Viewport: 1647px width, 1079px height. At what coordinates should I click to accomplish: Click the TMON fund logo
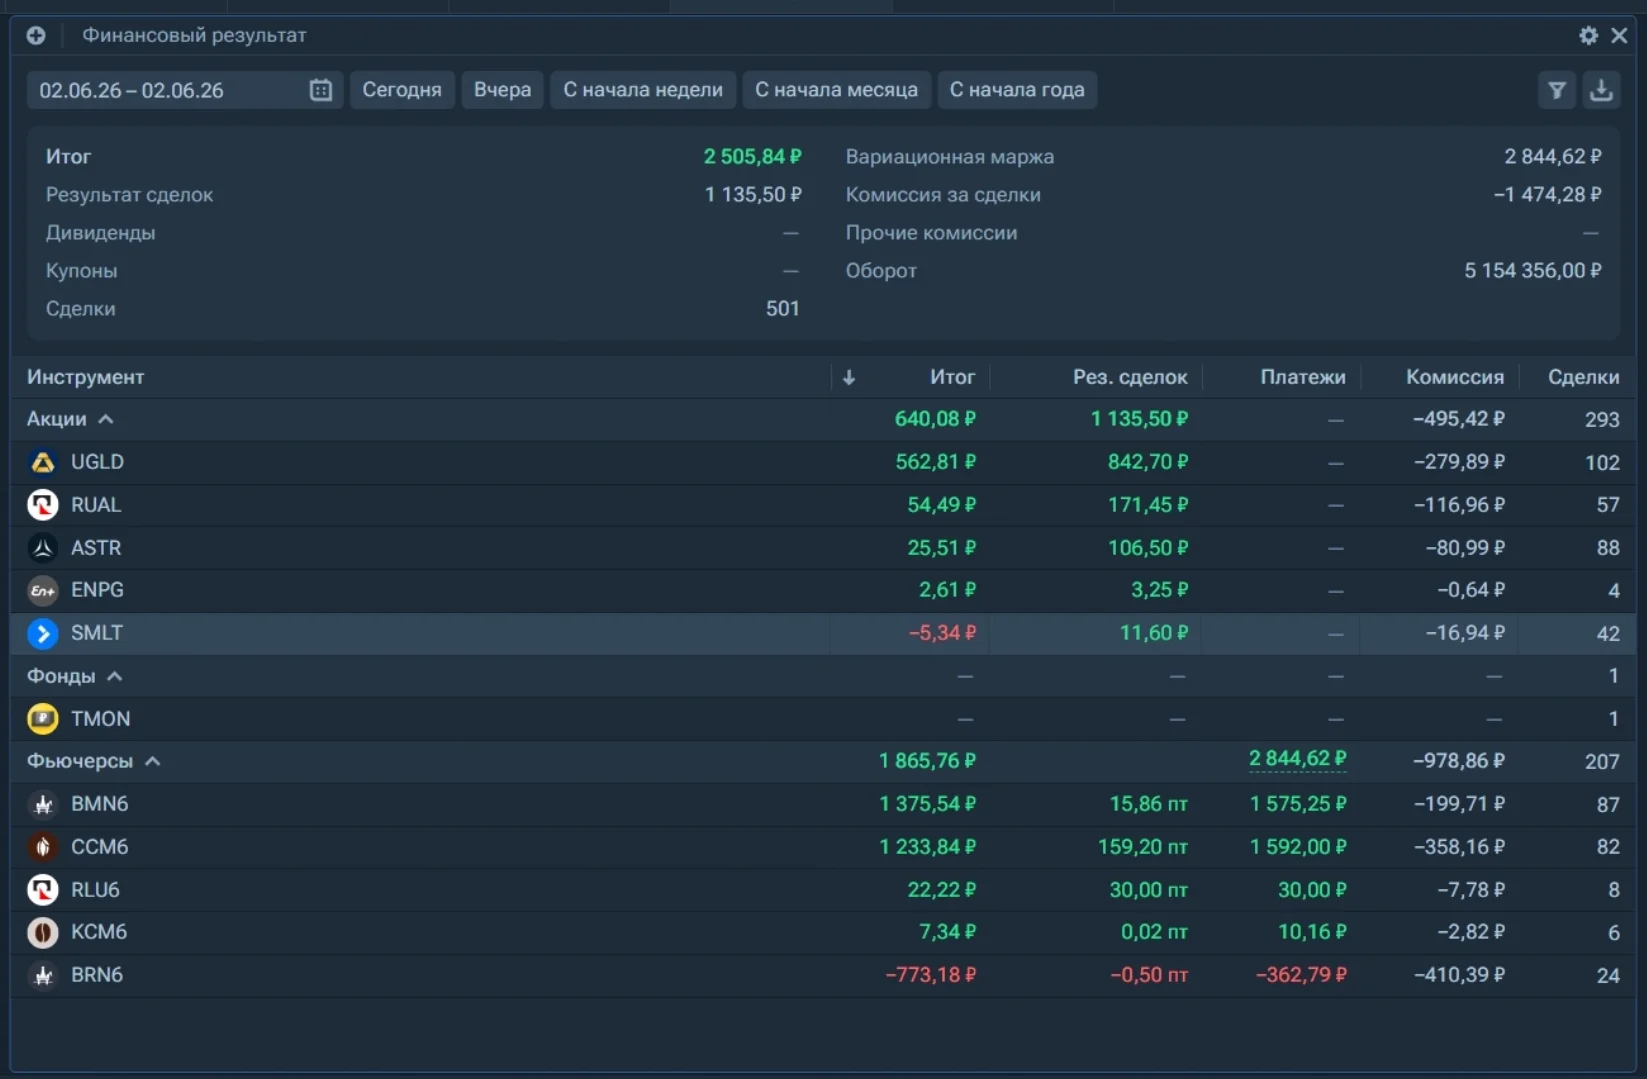point(42,719)
